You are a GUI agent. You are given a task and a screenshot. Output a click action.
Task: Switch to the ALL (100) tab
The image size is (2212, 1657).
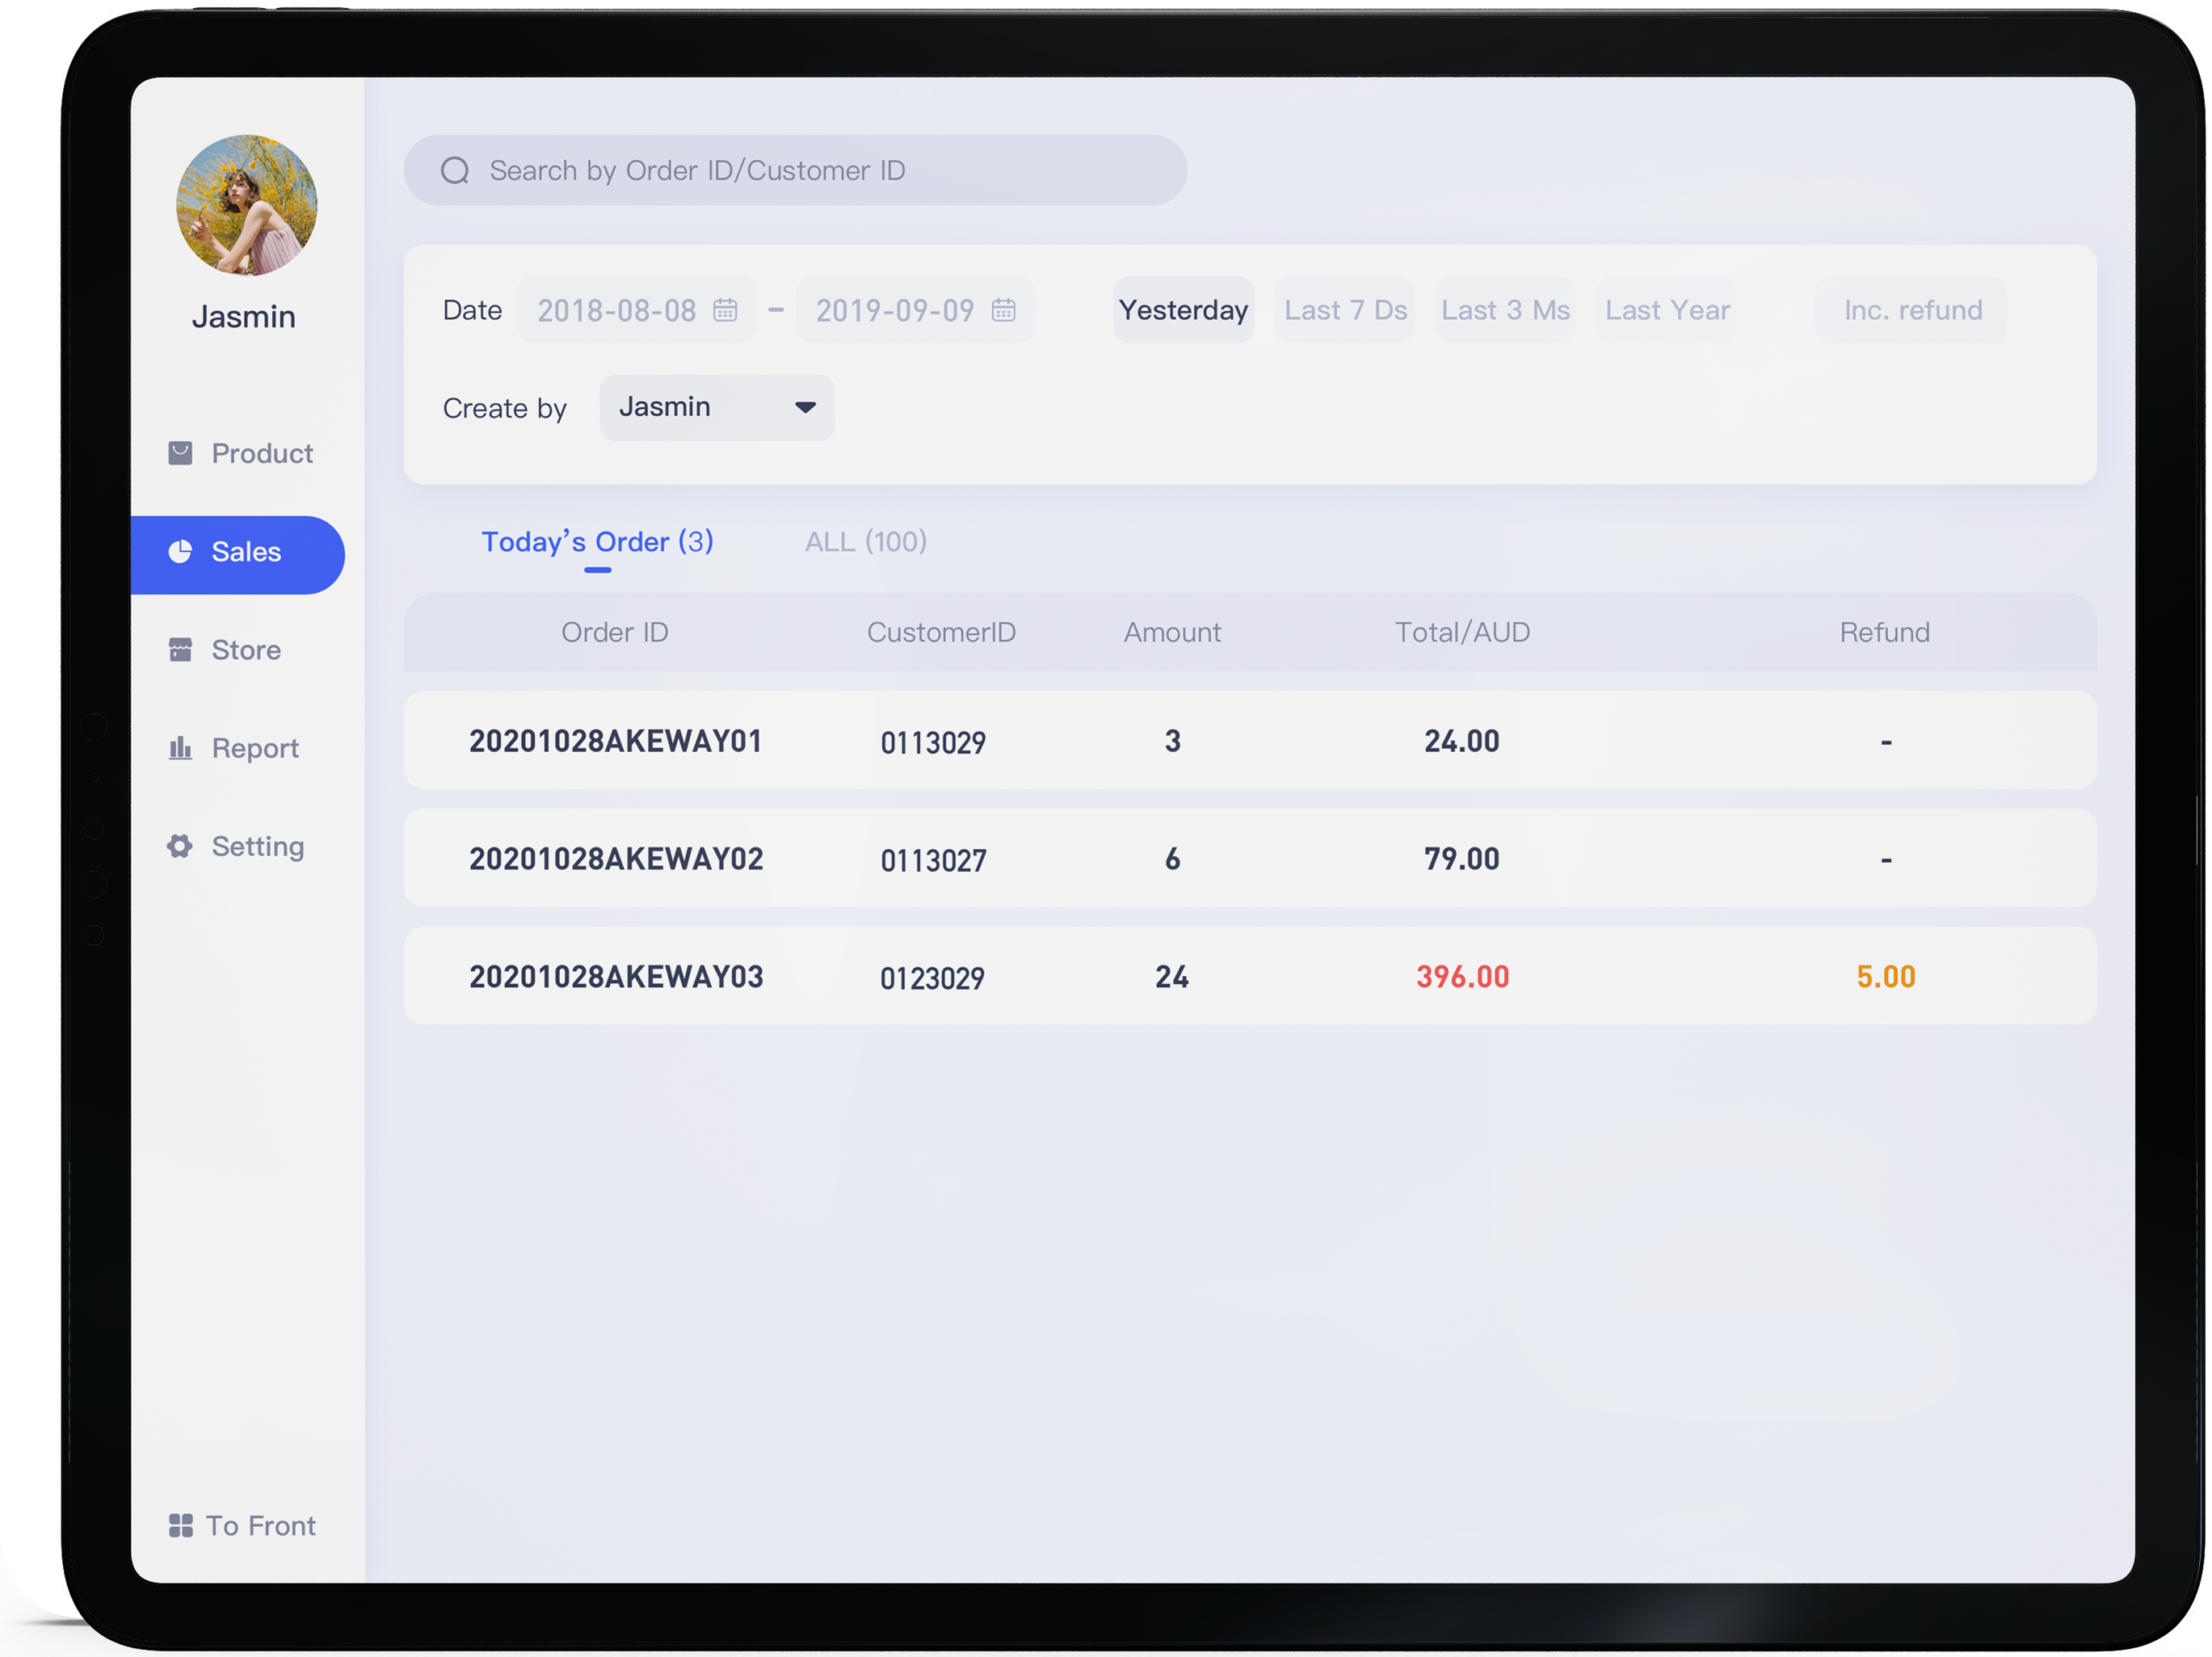[x=865, y=542]
